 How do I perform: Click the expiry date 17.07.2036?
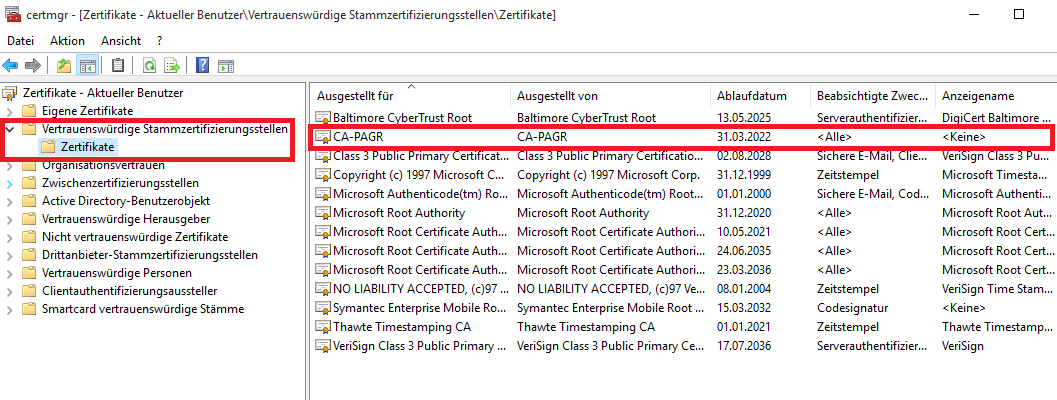tap(744, 346)
